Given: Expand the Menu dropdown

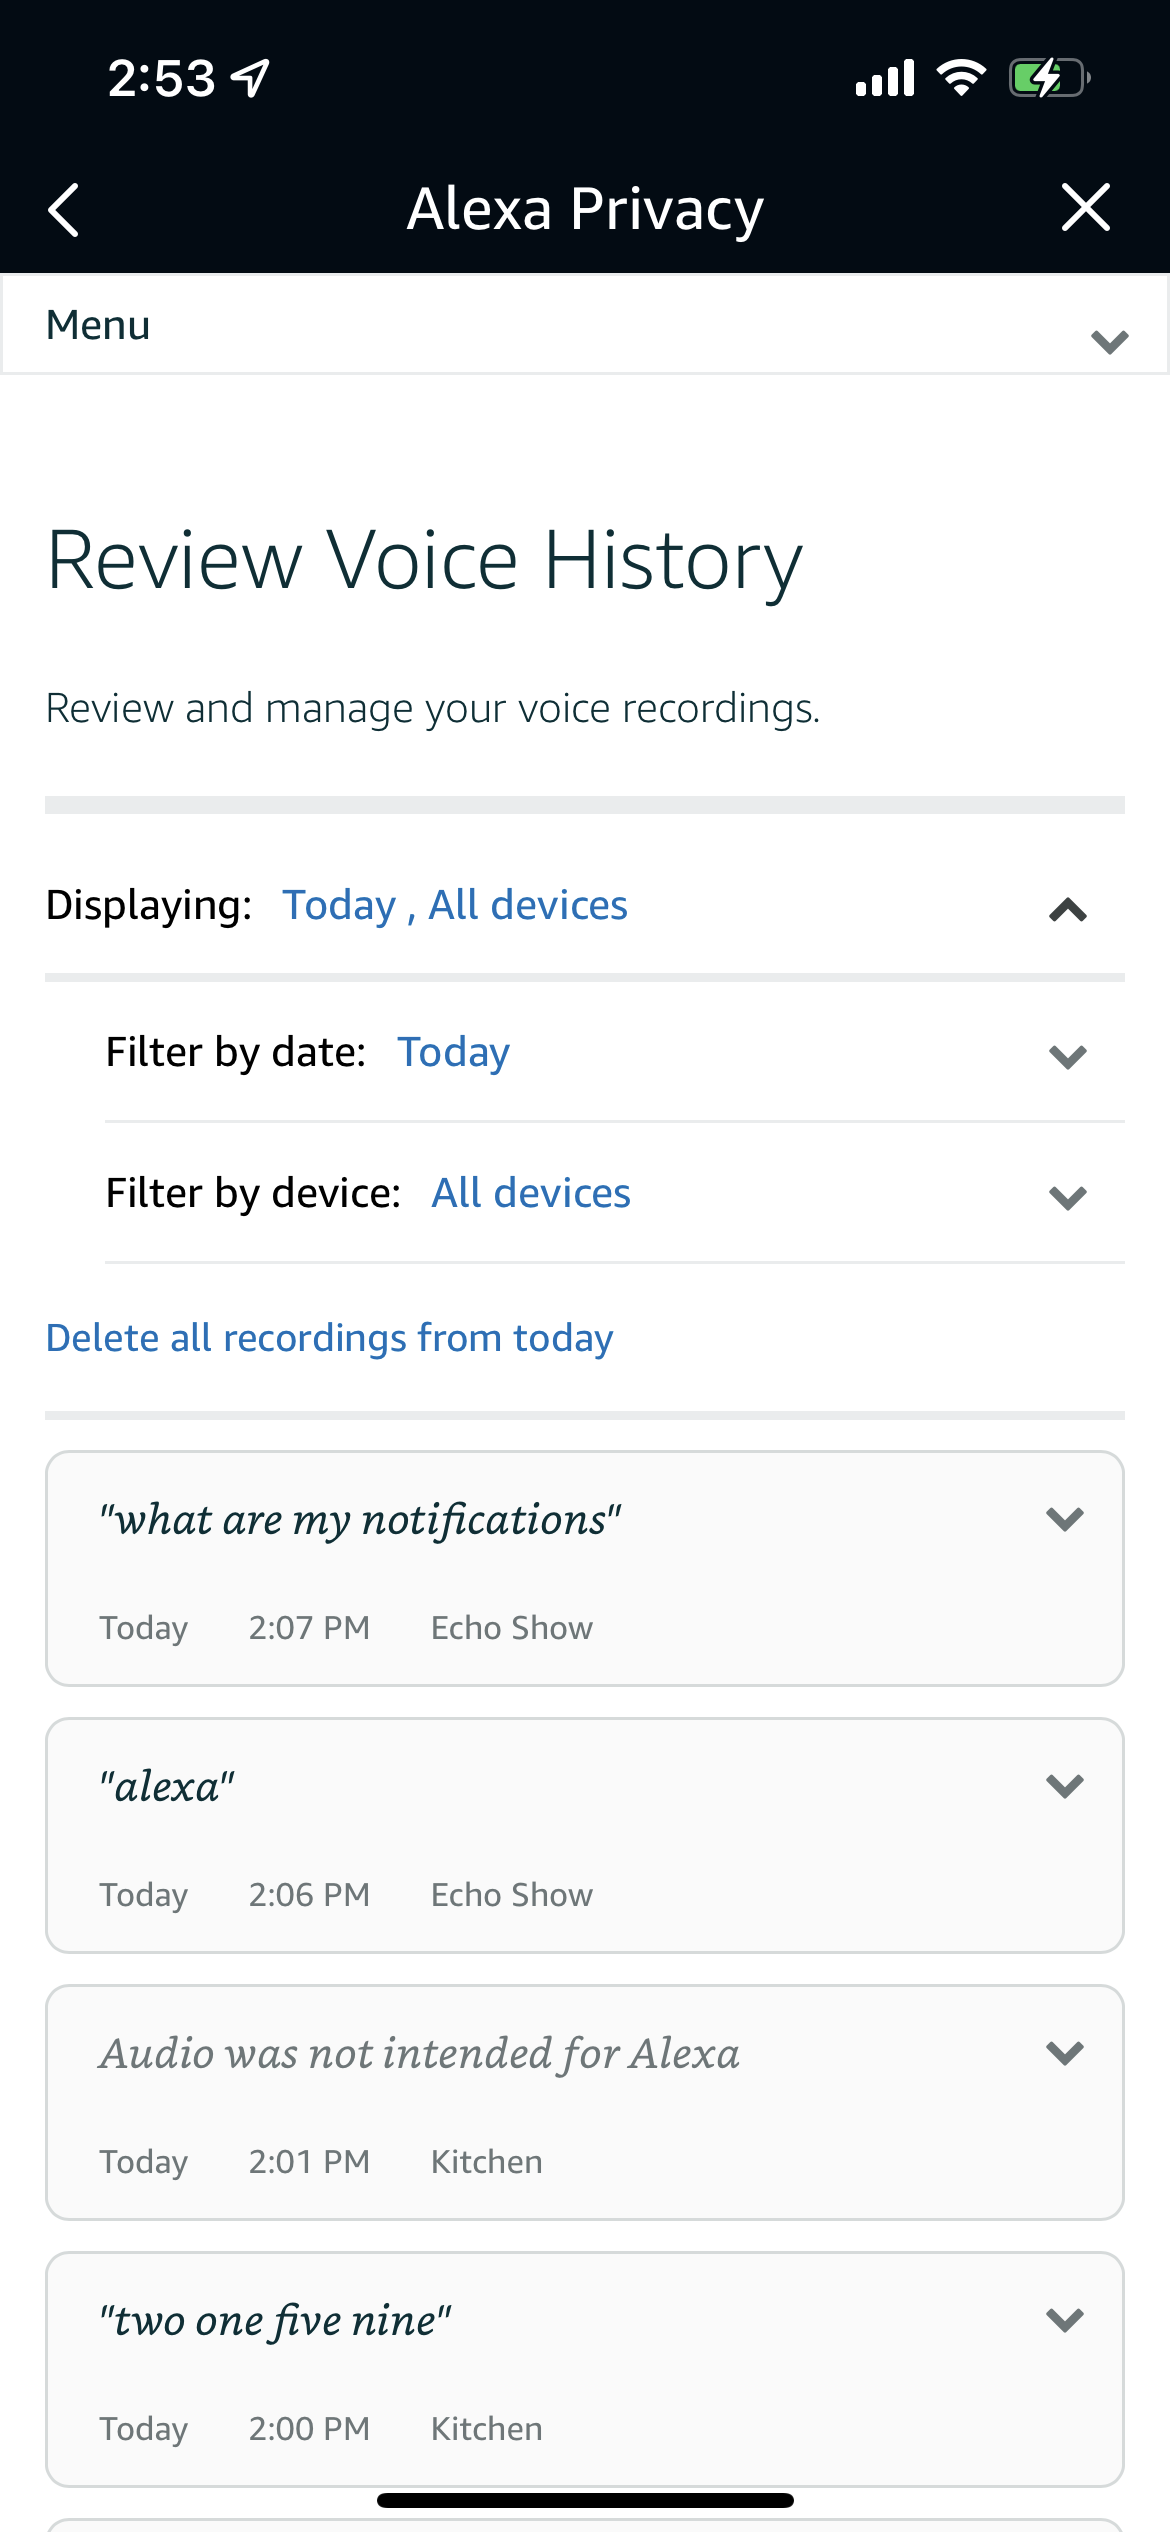Looking at the screenshot, I should pos(1109,341).
